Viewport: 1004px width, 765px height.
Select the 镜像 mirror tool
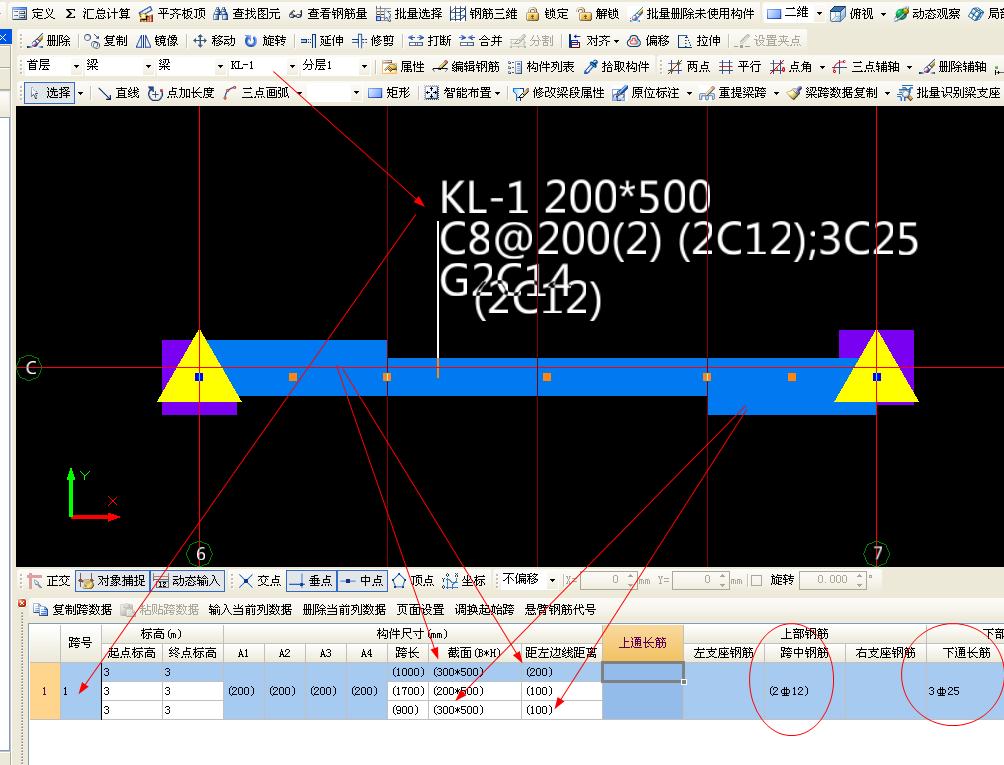[157, 41]
